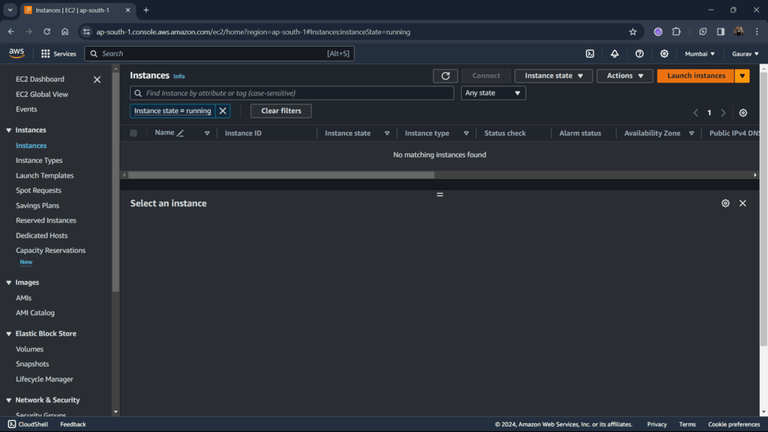
Task: Open table preferences gear next to pagination
Action: point(743,113)
